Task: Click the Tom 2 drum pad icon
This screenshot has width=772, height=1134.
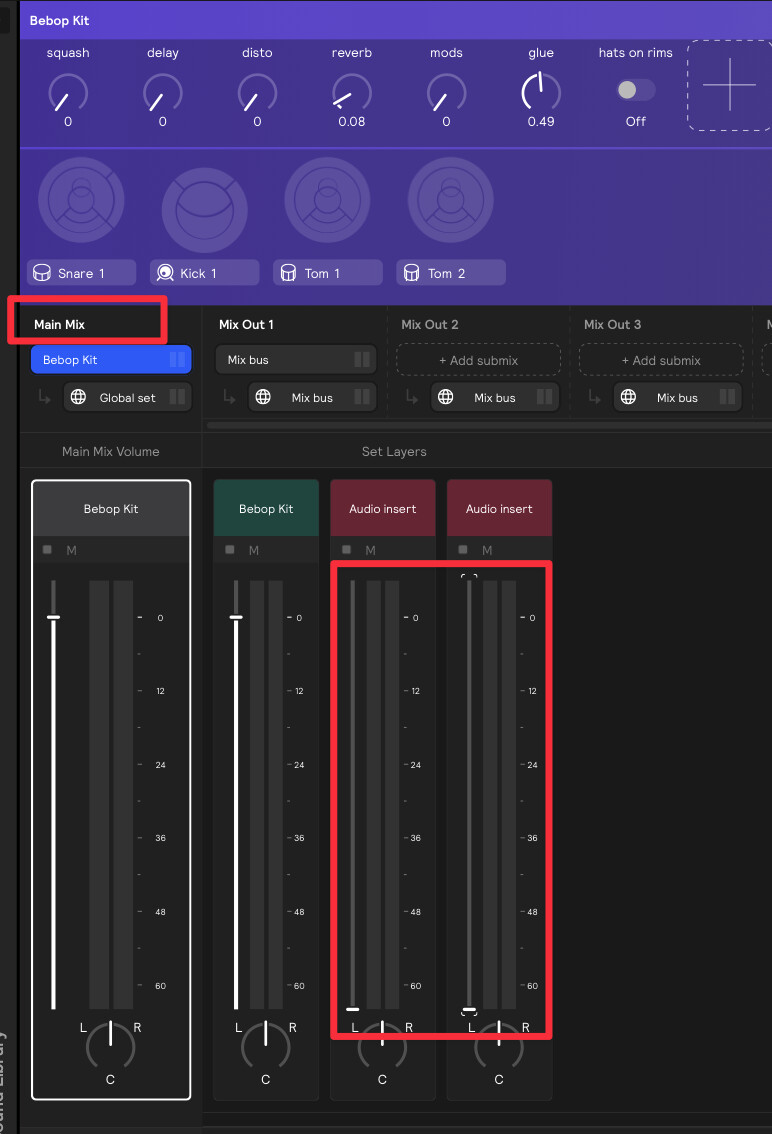Action: (x=450, y=200)
